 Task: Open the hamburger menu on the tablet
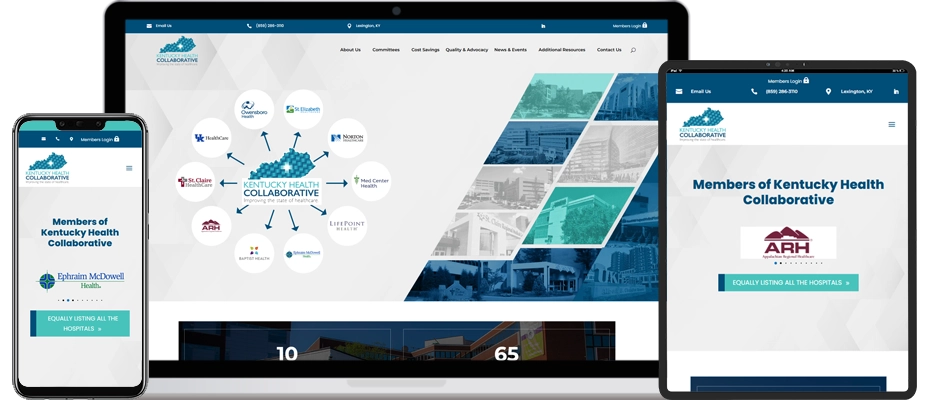[x=892, y=124]
